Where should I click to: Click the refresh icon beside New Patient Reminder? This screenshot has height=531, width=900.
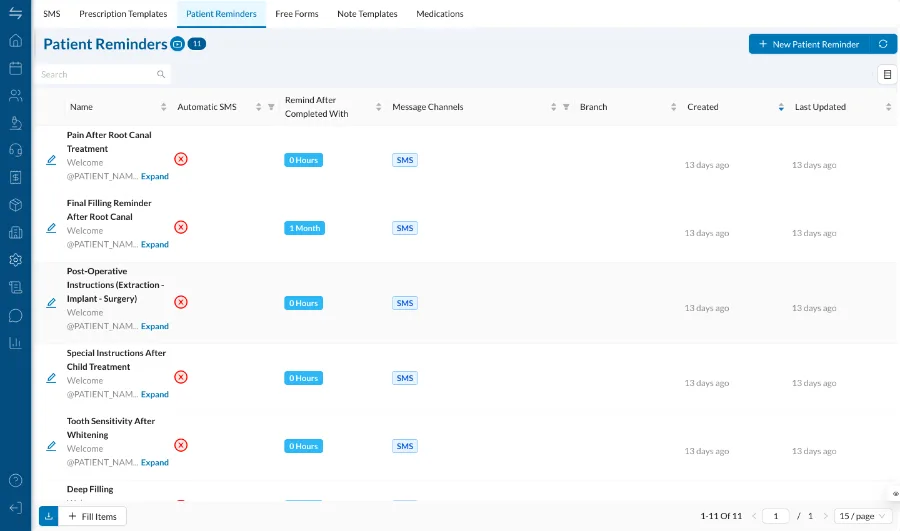(883, 44)
